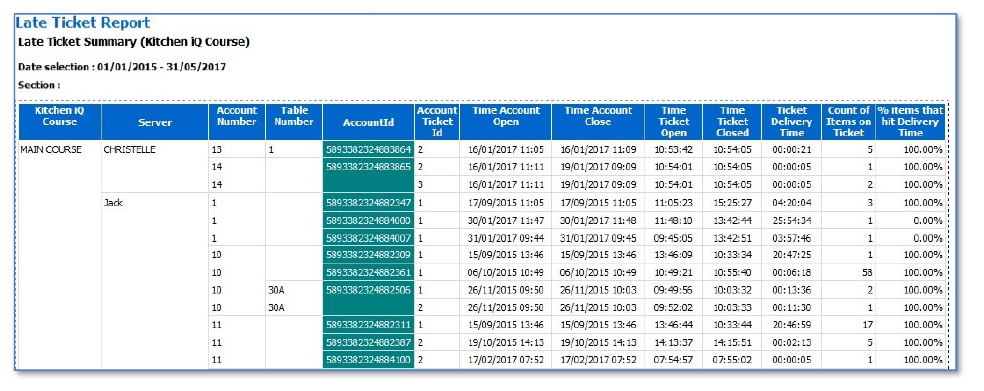Click the Ticket Delivery Time column header
This screenshot has width=984, height=391.
pos(791,122)
